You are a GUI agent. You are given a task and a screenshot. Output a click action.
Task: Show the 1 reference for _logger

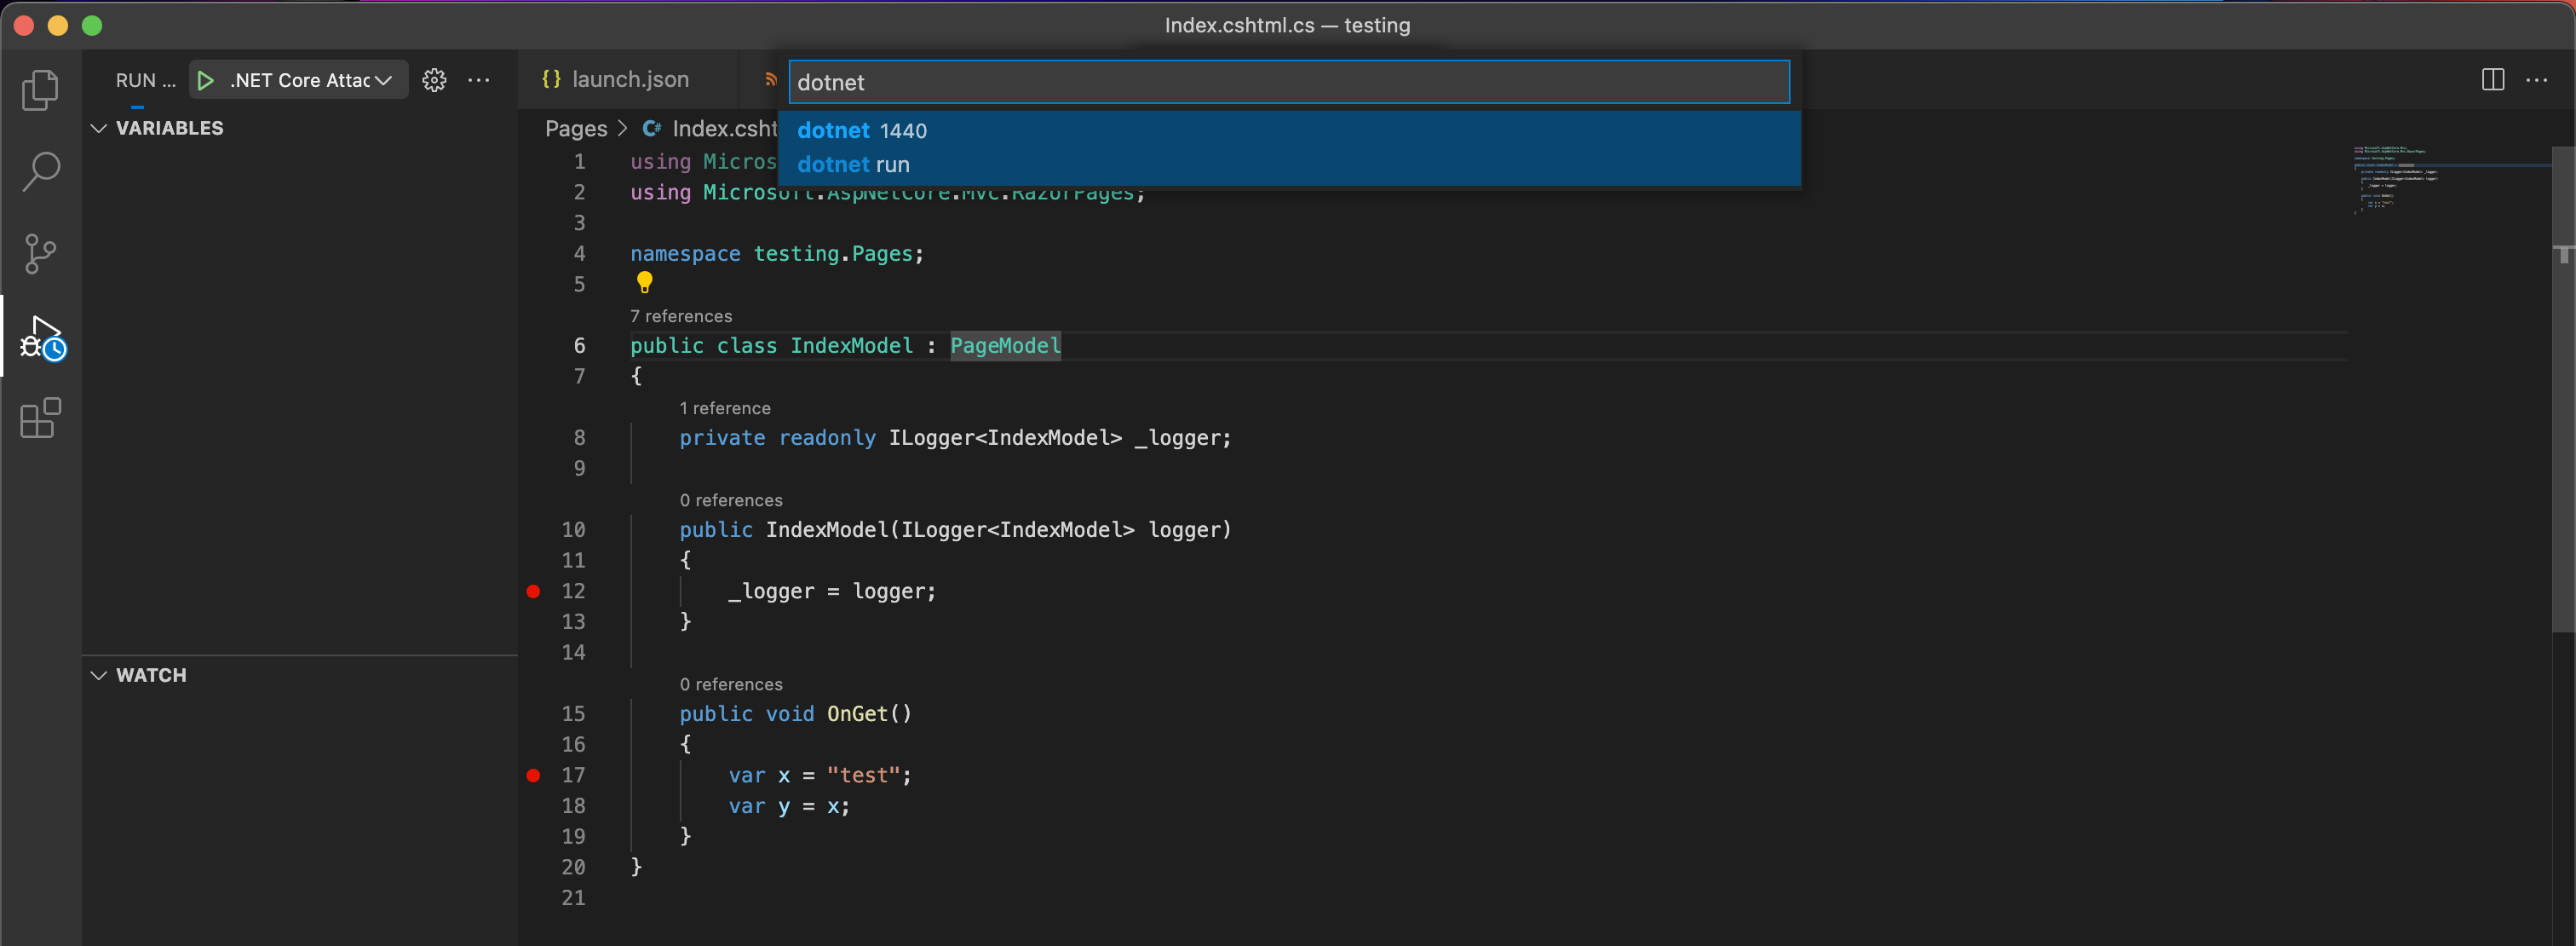point(725,408)
